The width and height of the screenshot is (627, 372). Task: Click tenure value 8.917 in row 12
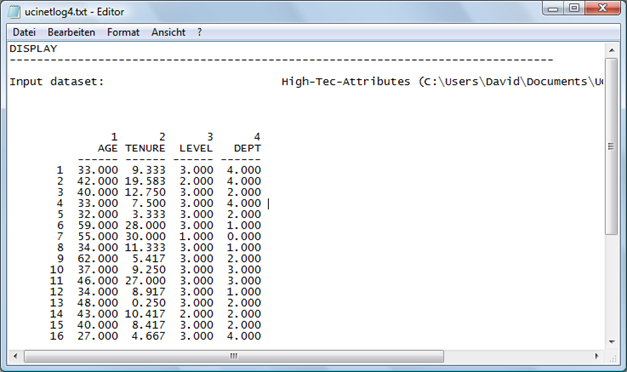click(x=149, y=292)
